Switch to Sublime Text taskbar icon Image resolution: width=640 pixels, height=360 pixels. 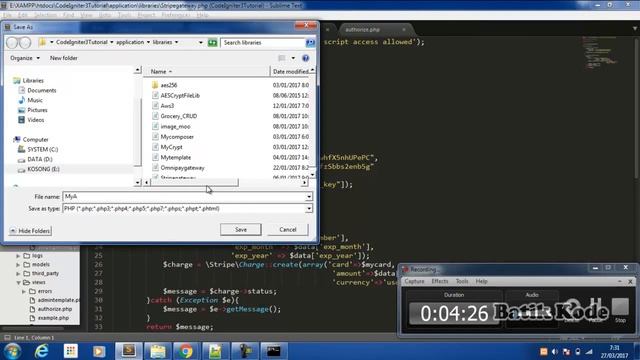tap(129, 351)
